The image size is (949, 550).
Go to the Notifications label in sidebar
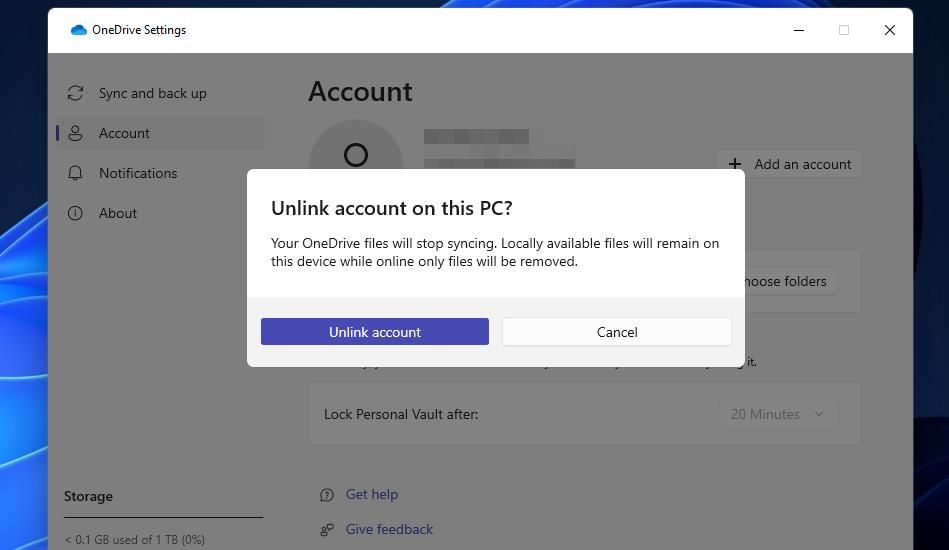coord(138,173)
